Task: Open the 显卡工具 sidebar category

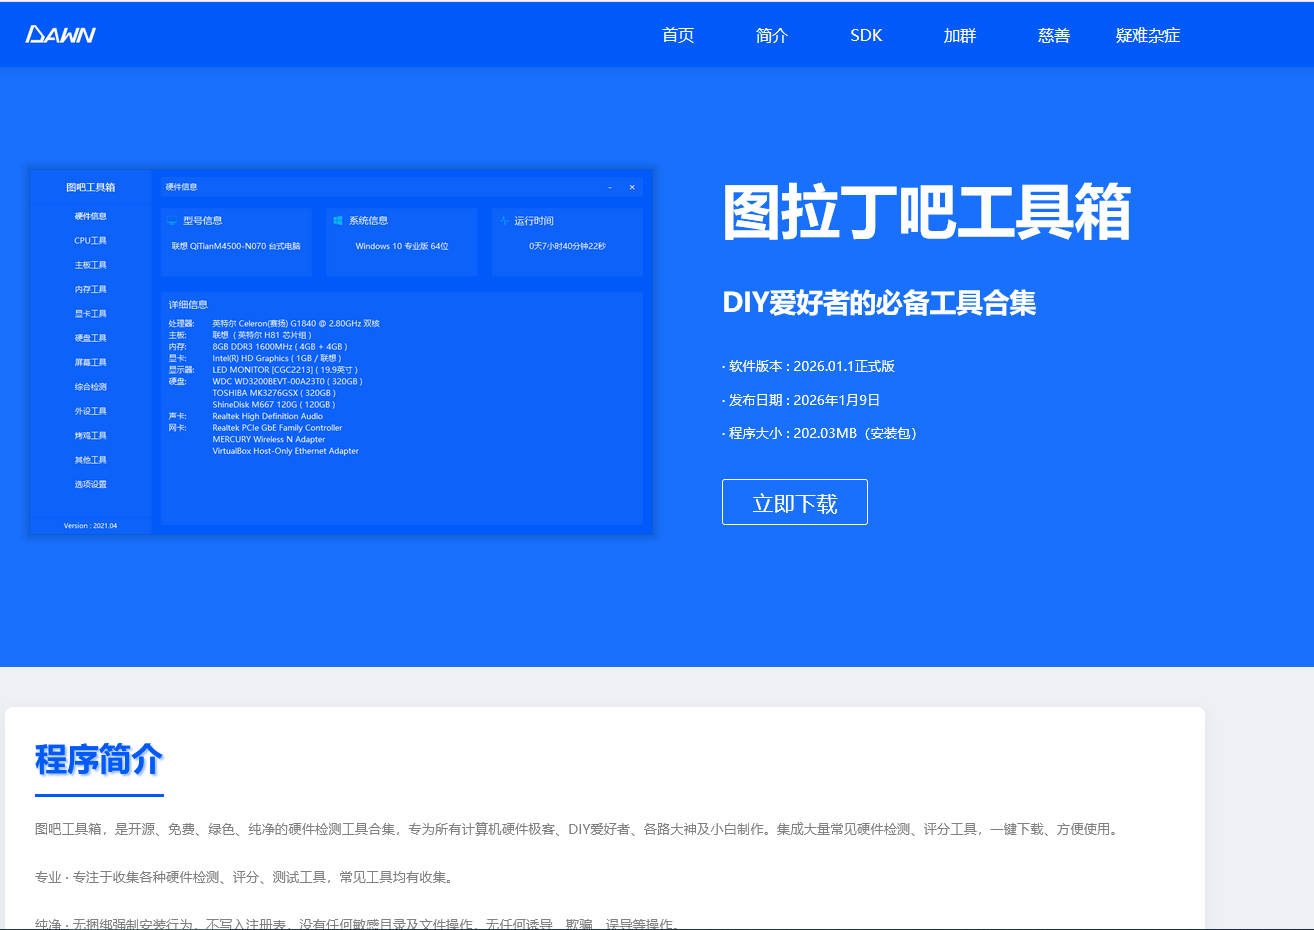Action: pyautogui.click(x=90, y=313)
